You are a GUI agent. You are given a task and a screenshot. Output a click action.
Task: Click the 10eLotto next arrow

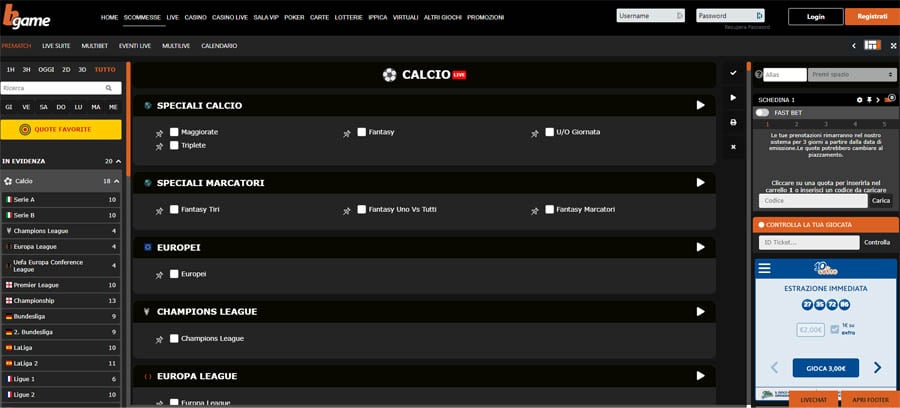coord(877,367)
